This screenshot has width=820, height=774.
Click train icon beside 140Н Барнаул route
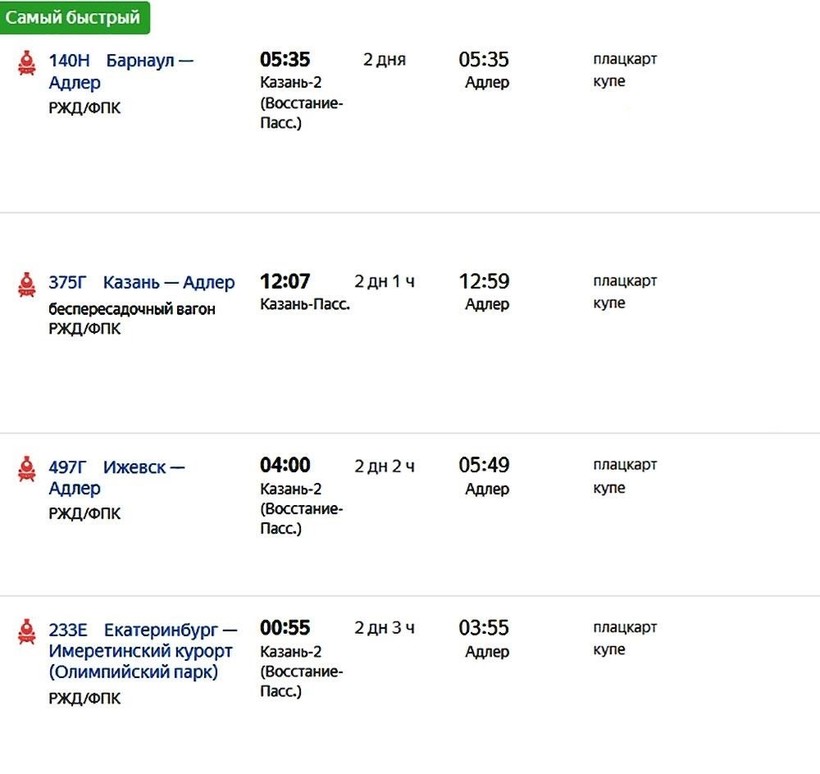coord(27,62)
